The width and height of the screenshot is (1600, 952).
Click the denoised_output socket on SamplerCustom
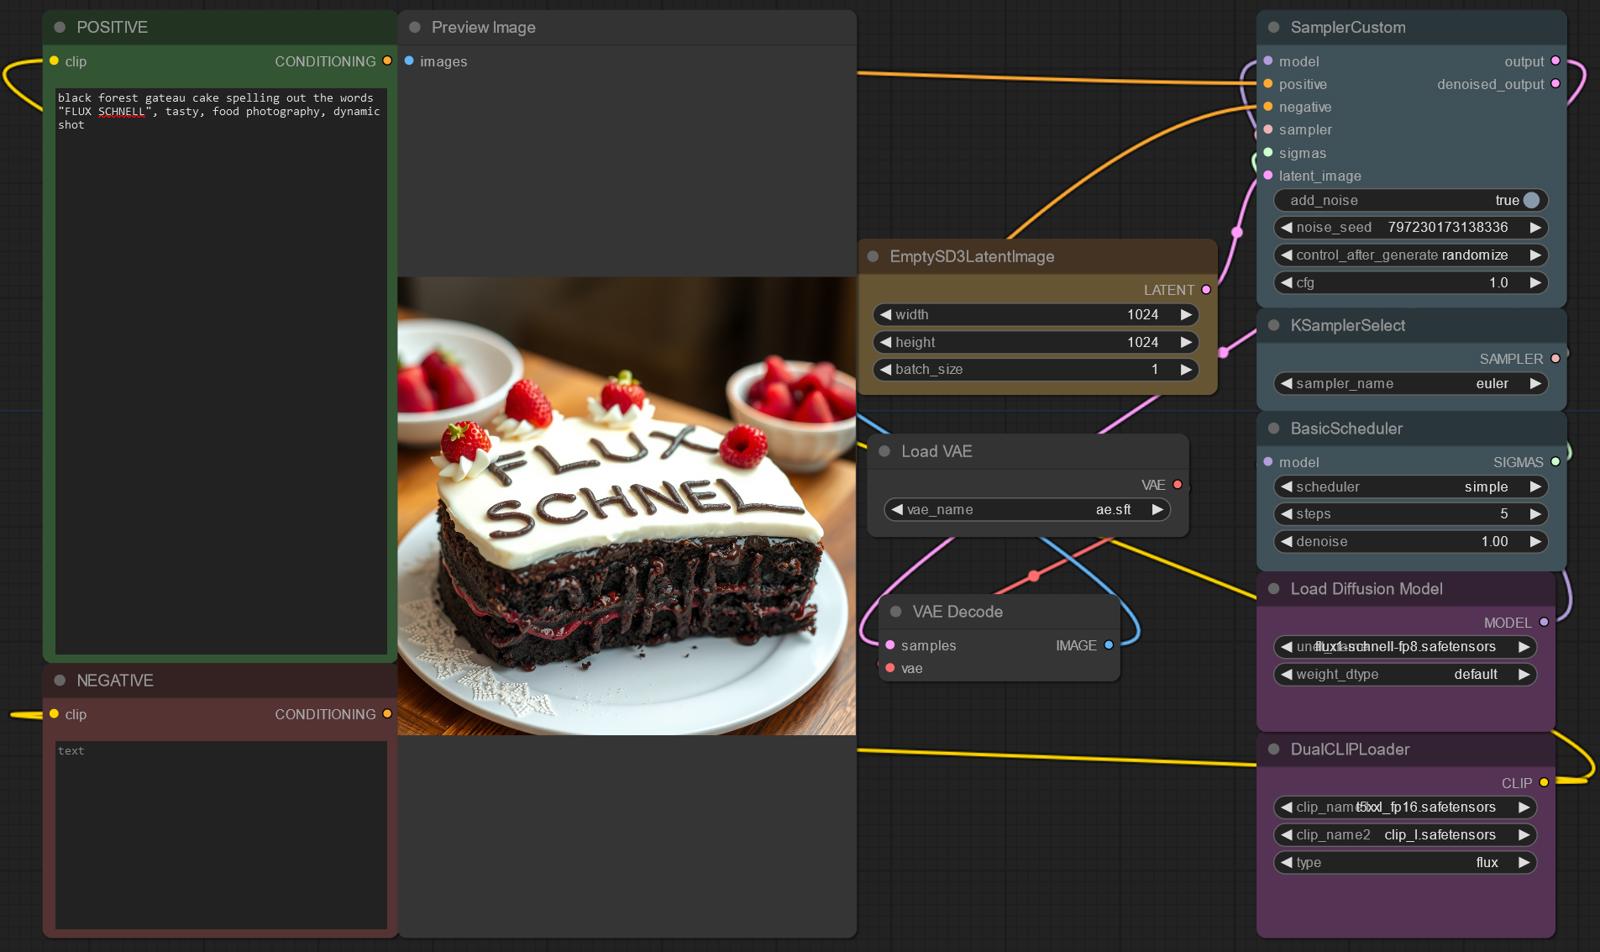[1555, 84]
